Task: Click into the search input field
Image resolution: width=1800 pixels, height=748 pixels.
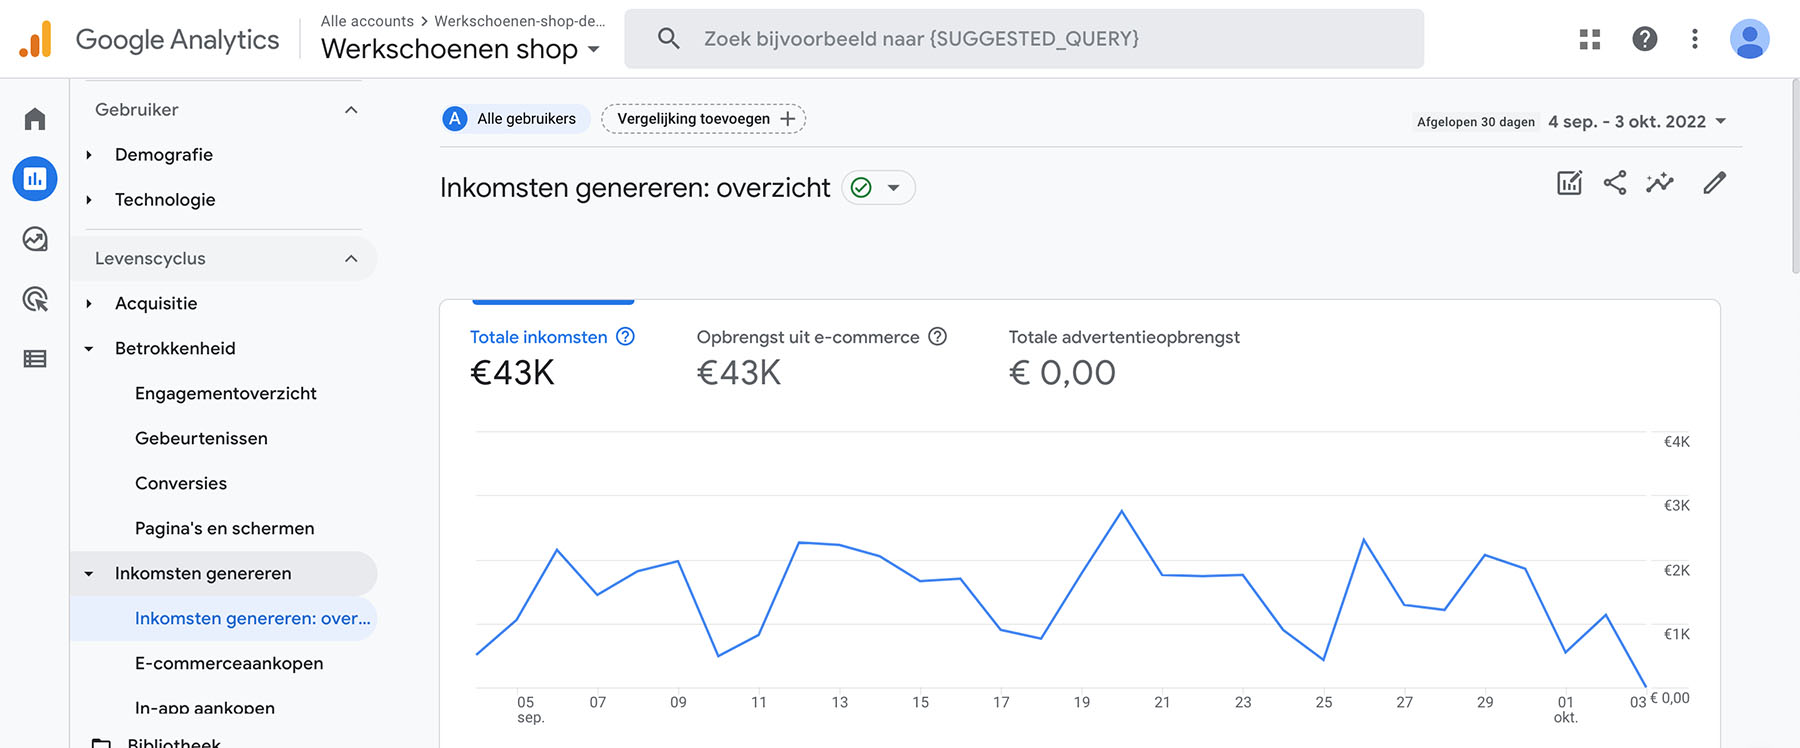Action: 1024,39
